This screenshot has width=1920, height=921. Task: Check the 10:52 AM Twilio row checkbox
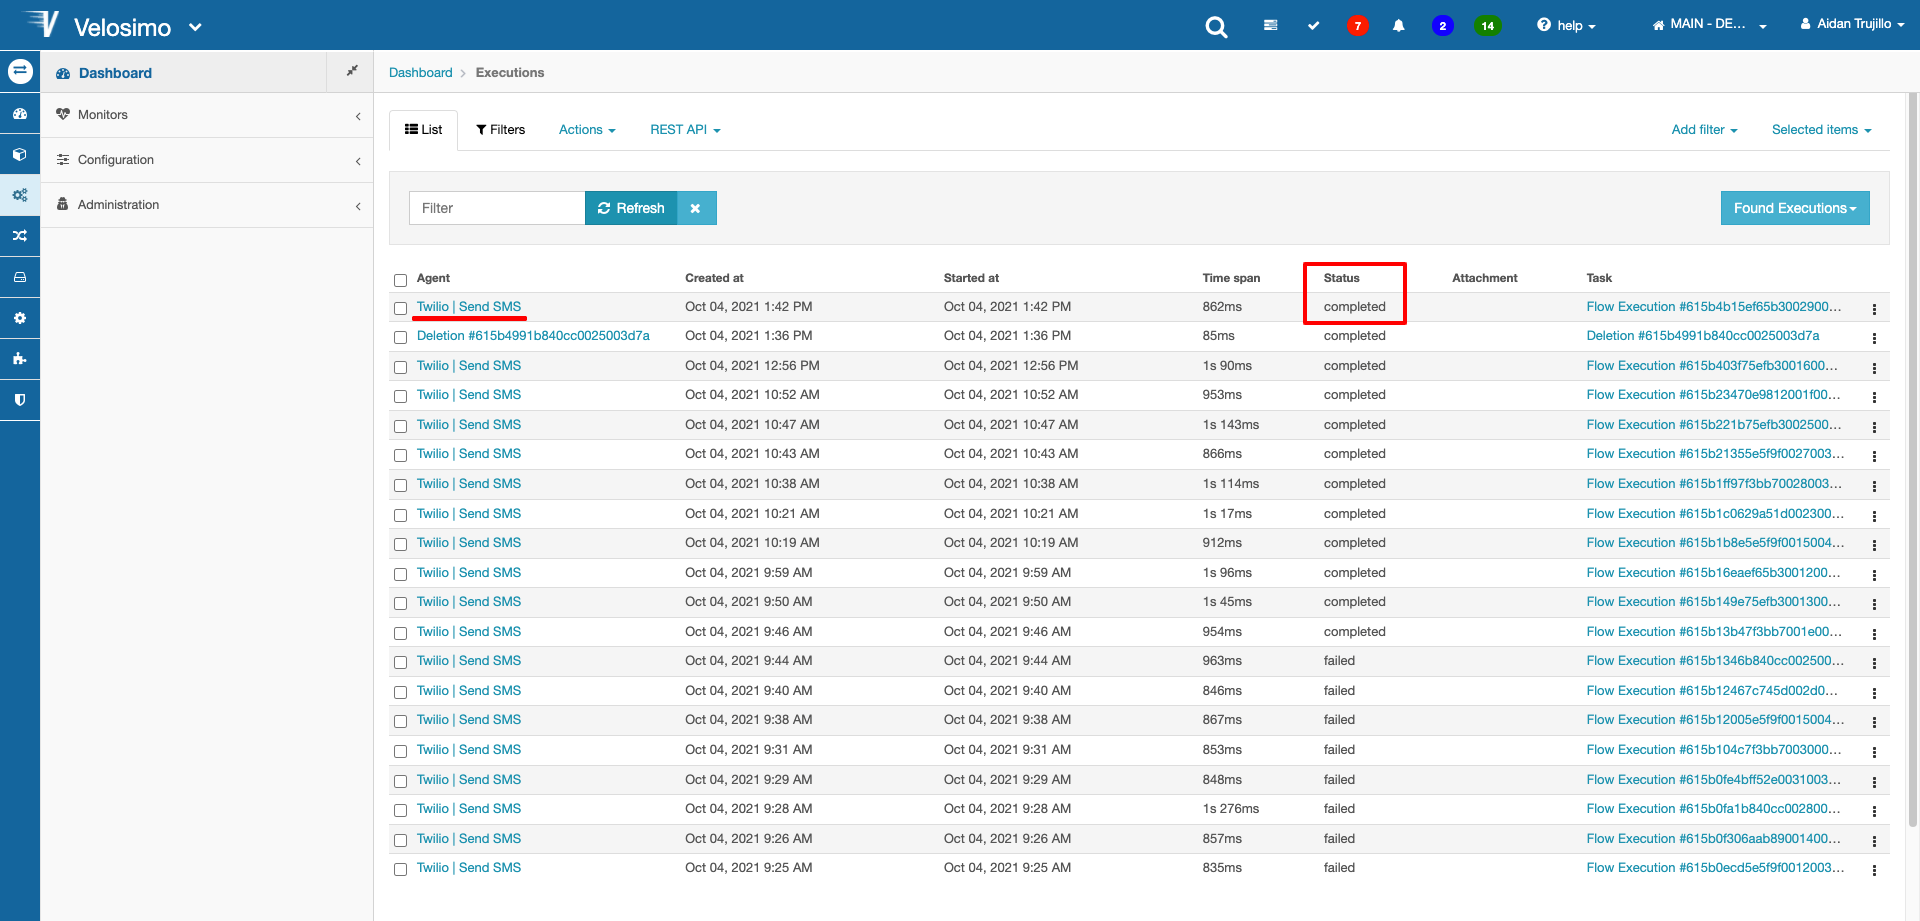click(x=400, y=396)
